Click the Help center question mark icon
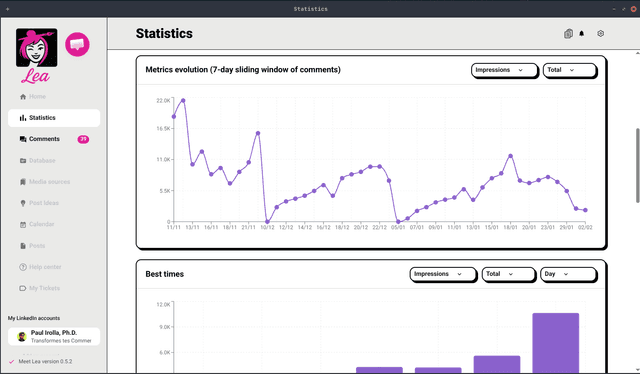The width and height of the screenshot is (640, 374). coord(23,267)
